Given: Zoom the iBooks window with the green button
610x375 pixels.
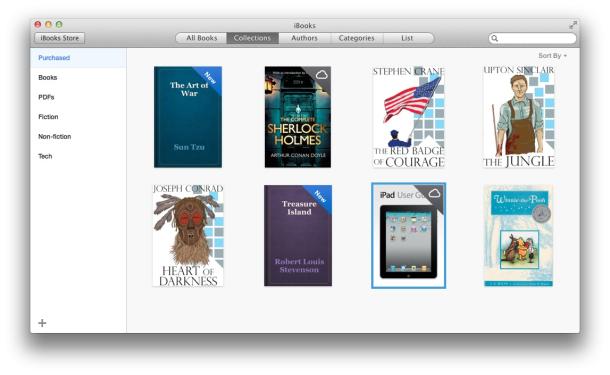Looking at the screenshot, I should click(59, 25).
